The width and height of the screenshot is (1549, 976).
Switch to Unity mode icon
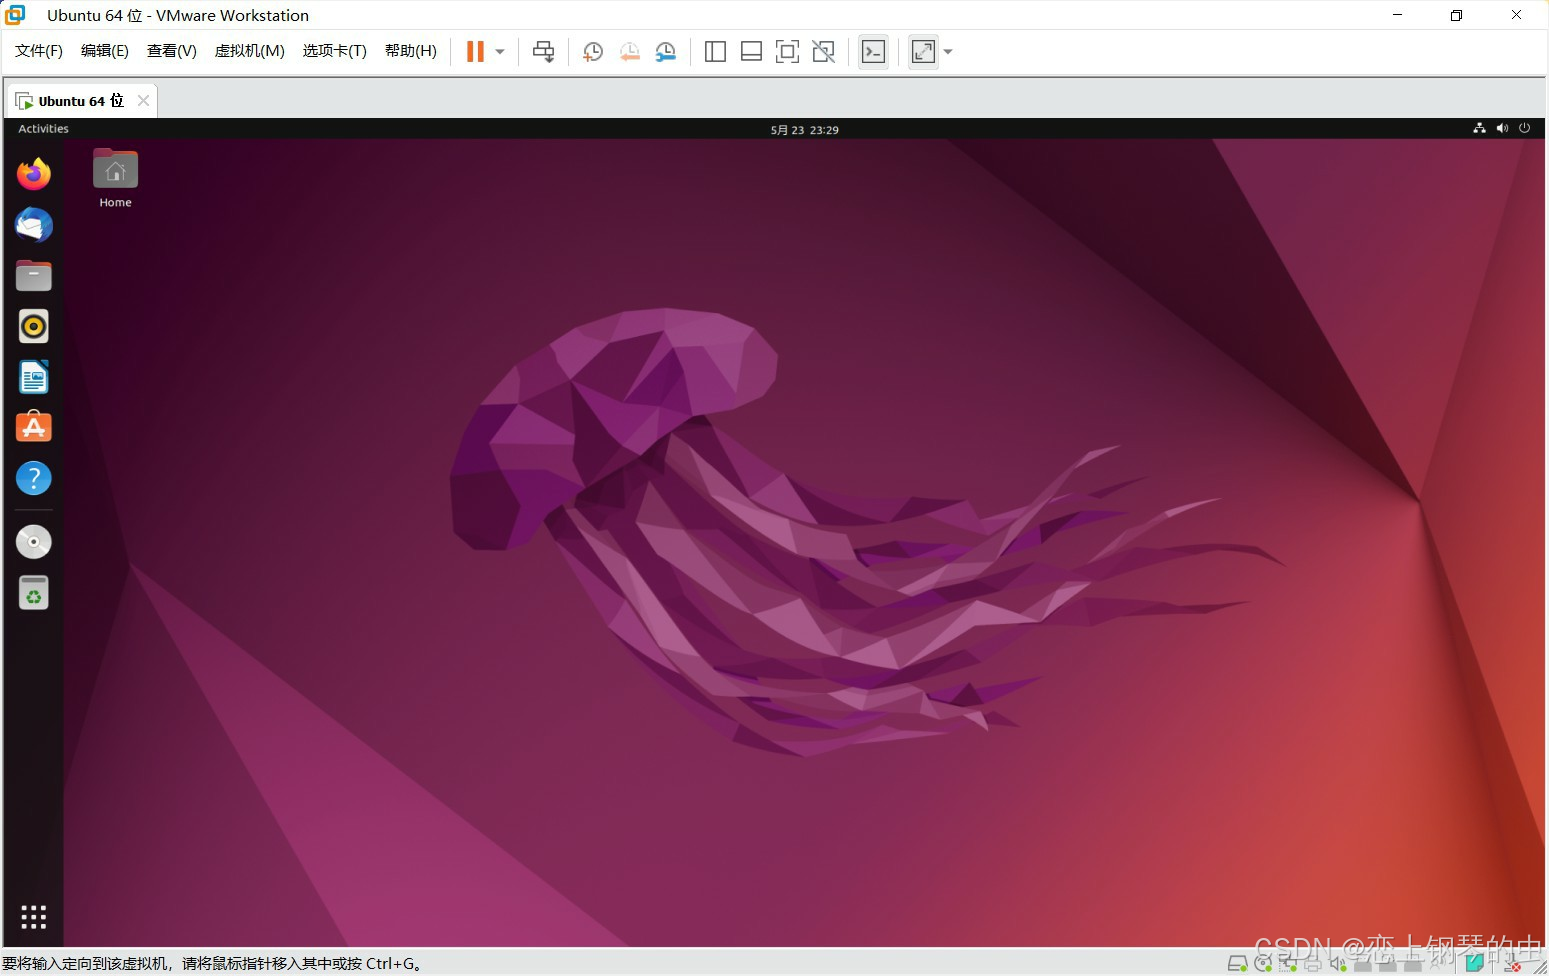[x=823, y=52]
